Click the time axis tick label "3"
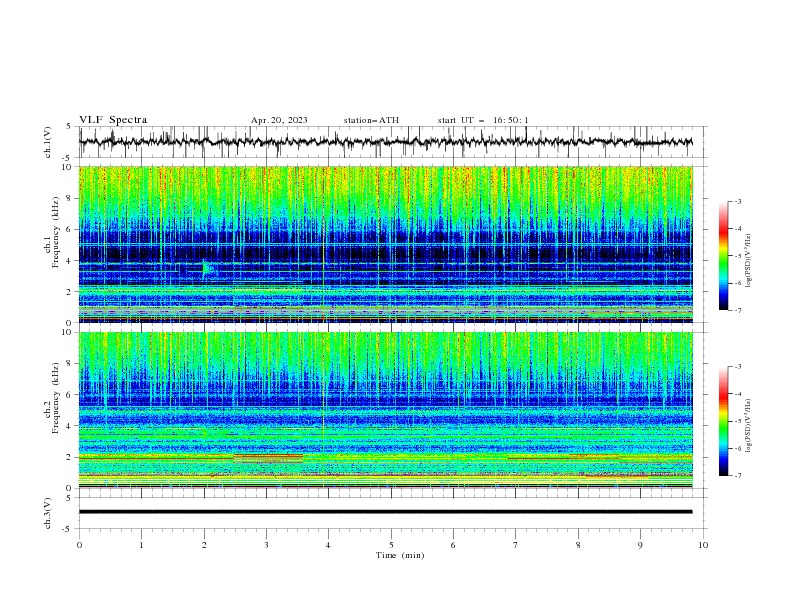This screenshot has width=792, height=612. tap(266, 545)
